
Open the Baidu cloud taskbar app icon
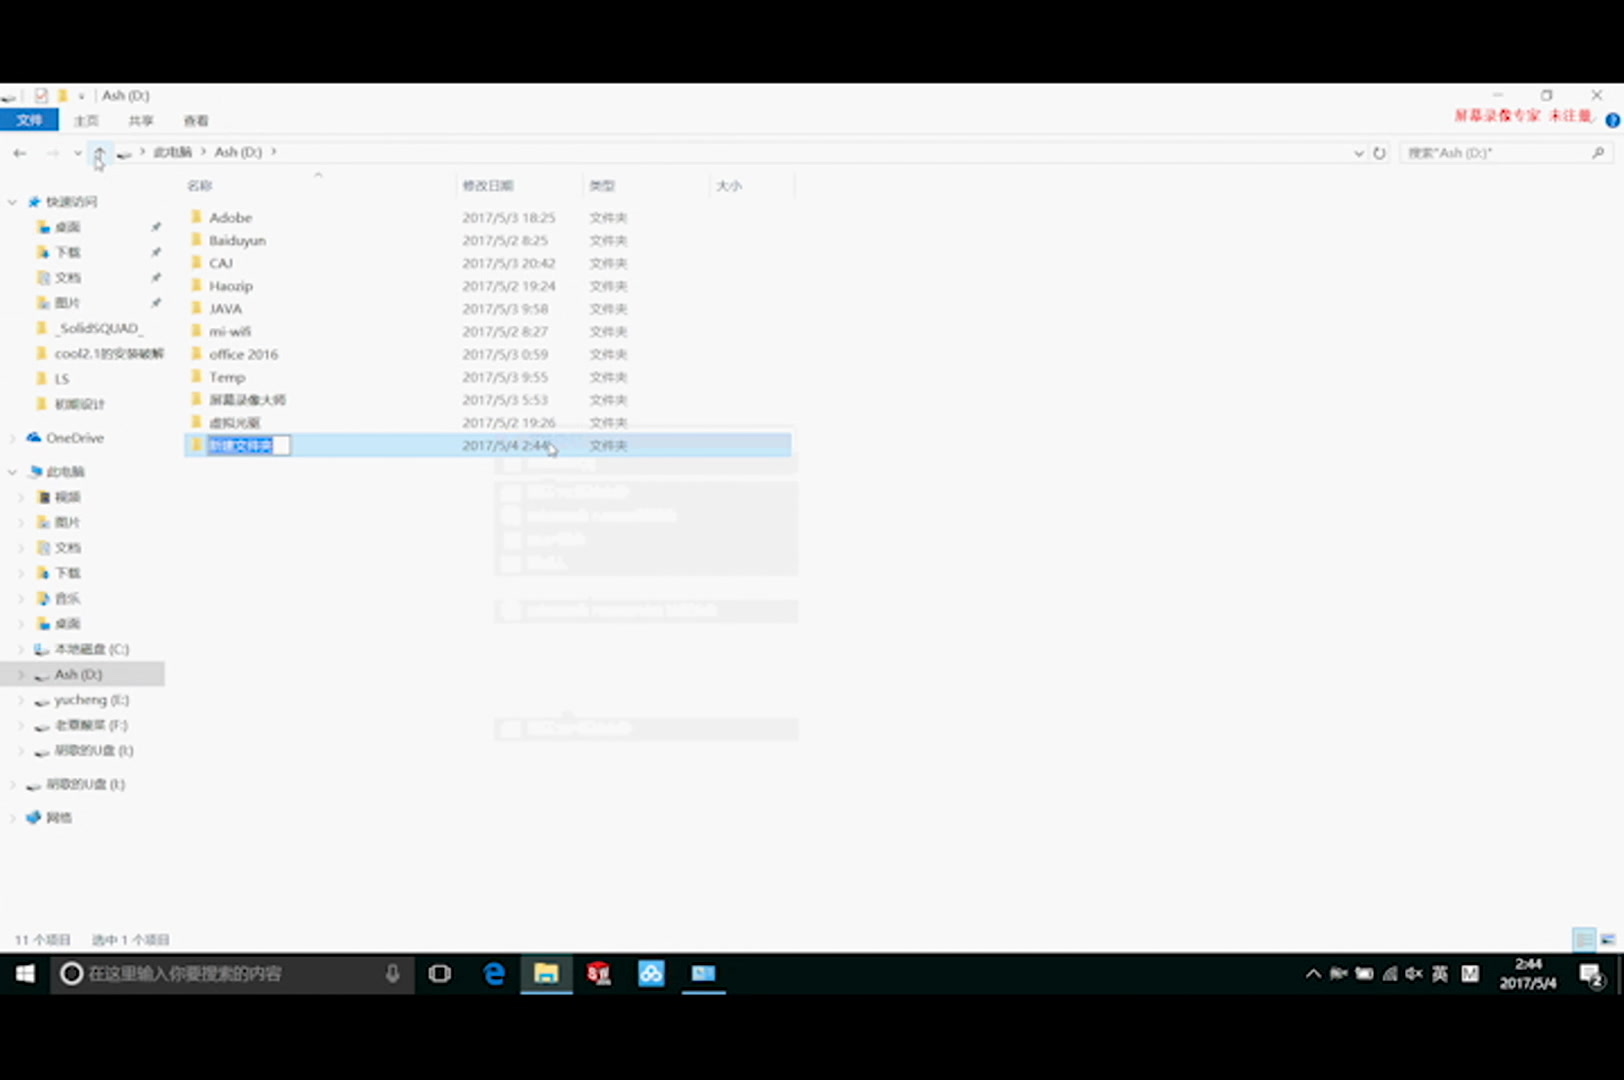(x=651, y=974)
